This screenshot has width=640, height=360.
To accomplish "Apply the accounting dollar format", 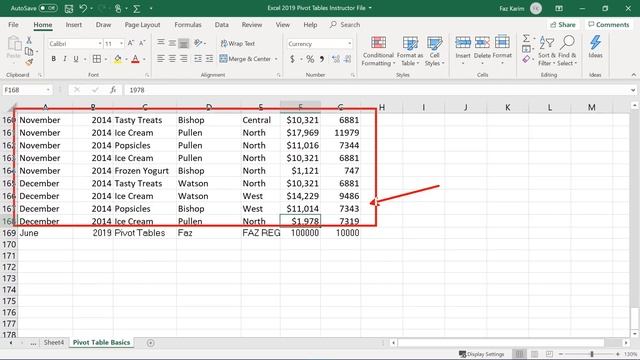I will tap(292, 59).
